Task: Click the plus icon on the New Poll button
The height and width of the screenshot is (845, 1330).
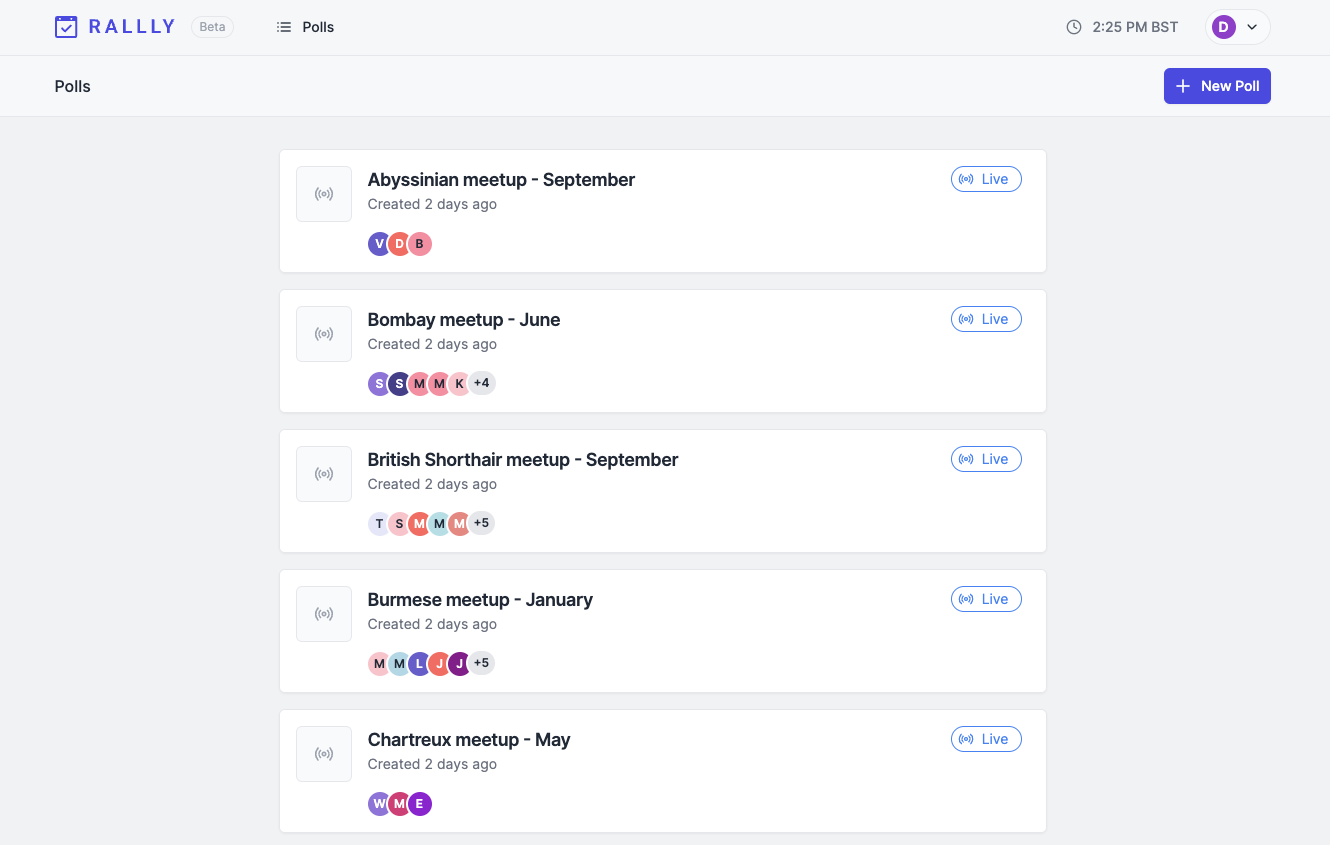Action: (1183, 86)
